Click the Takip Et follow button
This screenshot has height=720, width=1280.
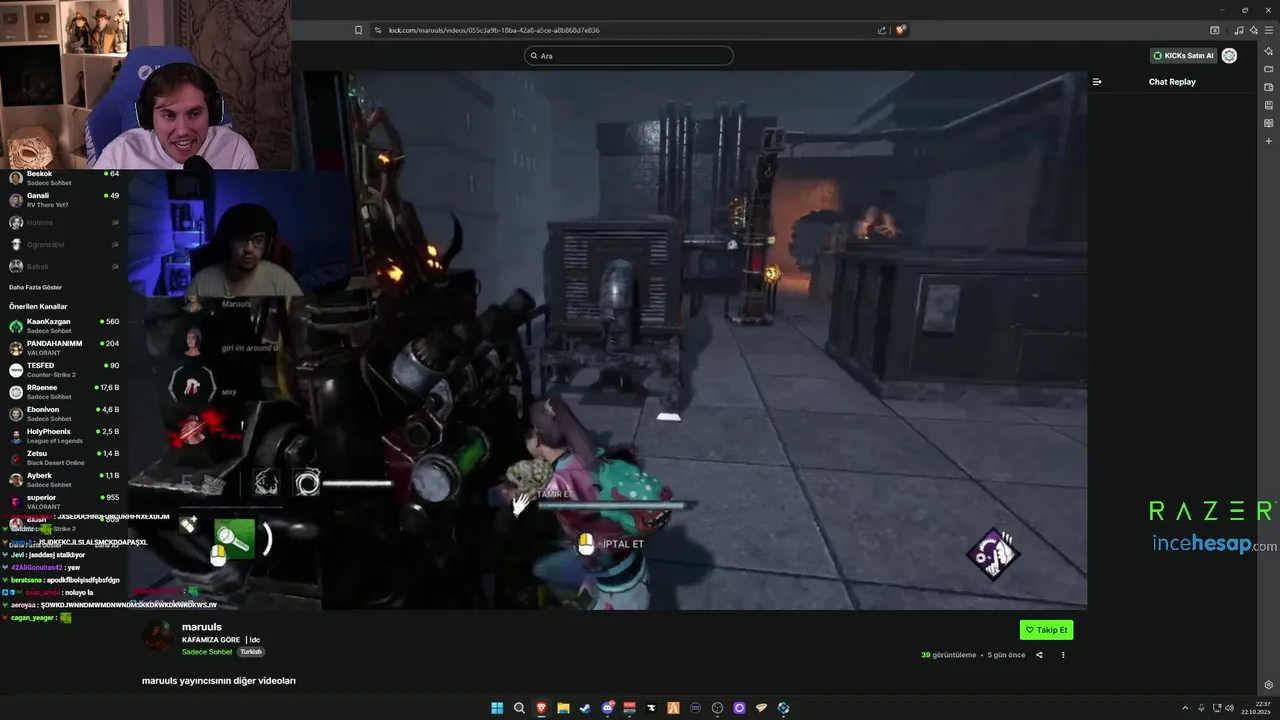[1046, 630]
